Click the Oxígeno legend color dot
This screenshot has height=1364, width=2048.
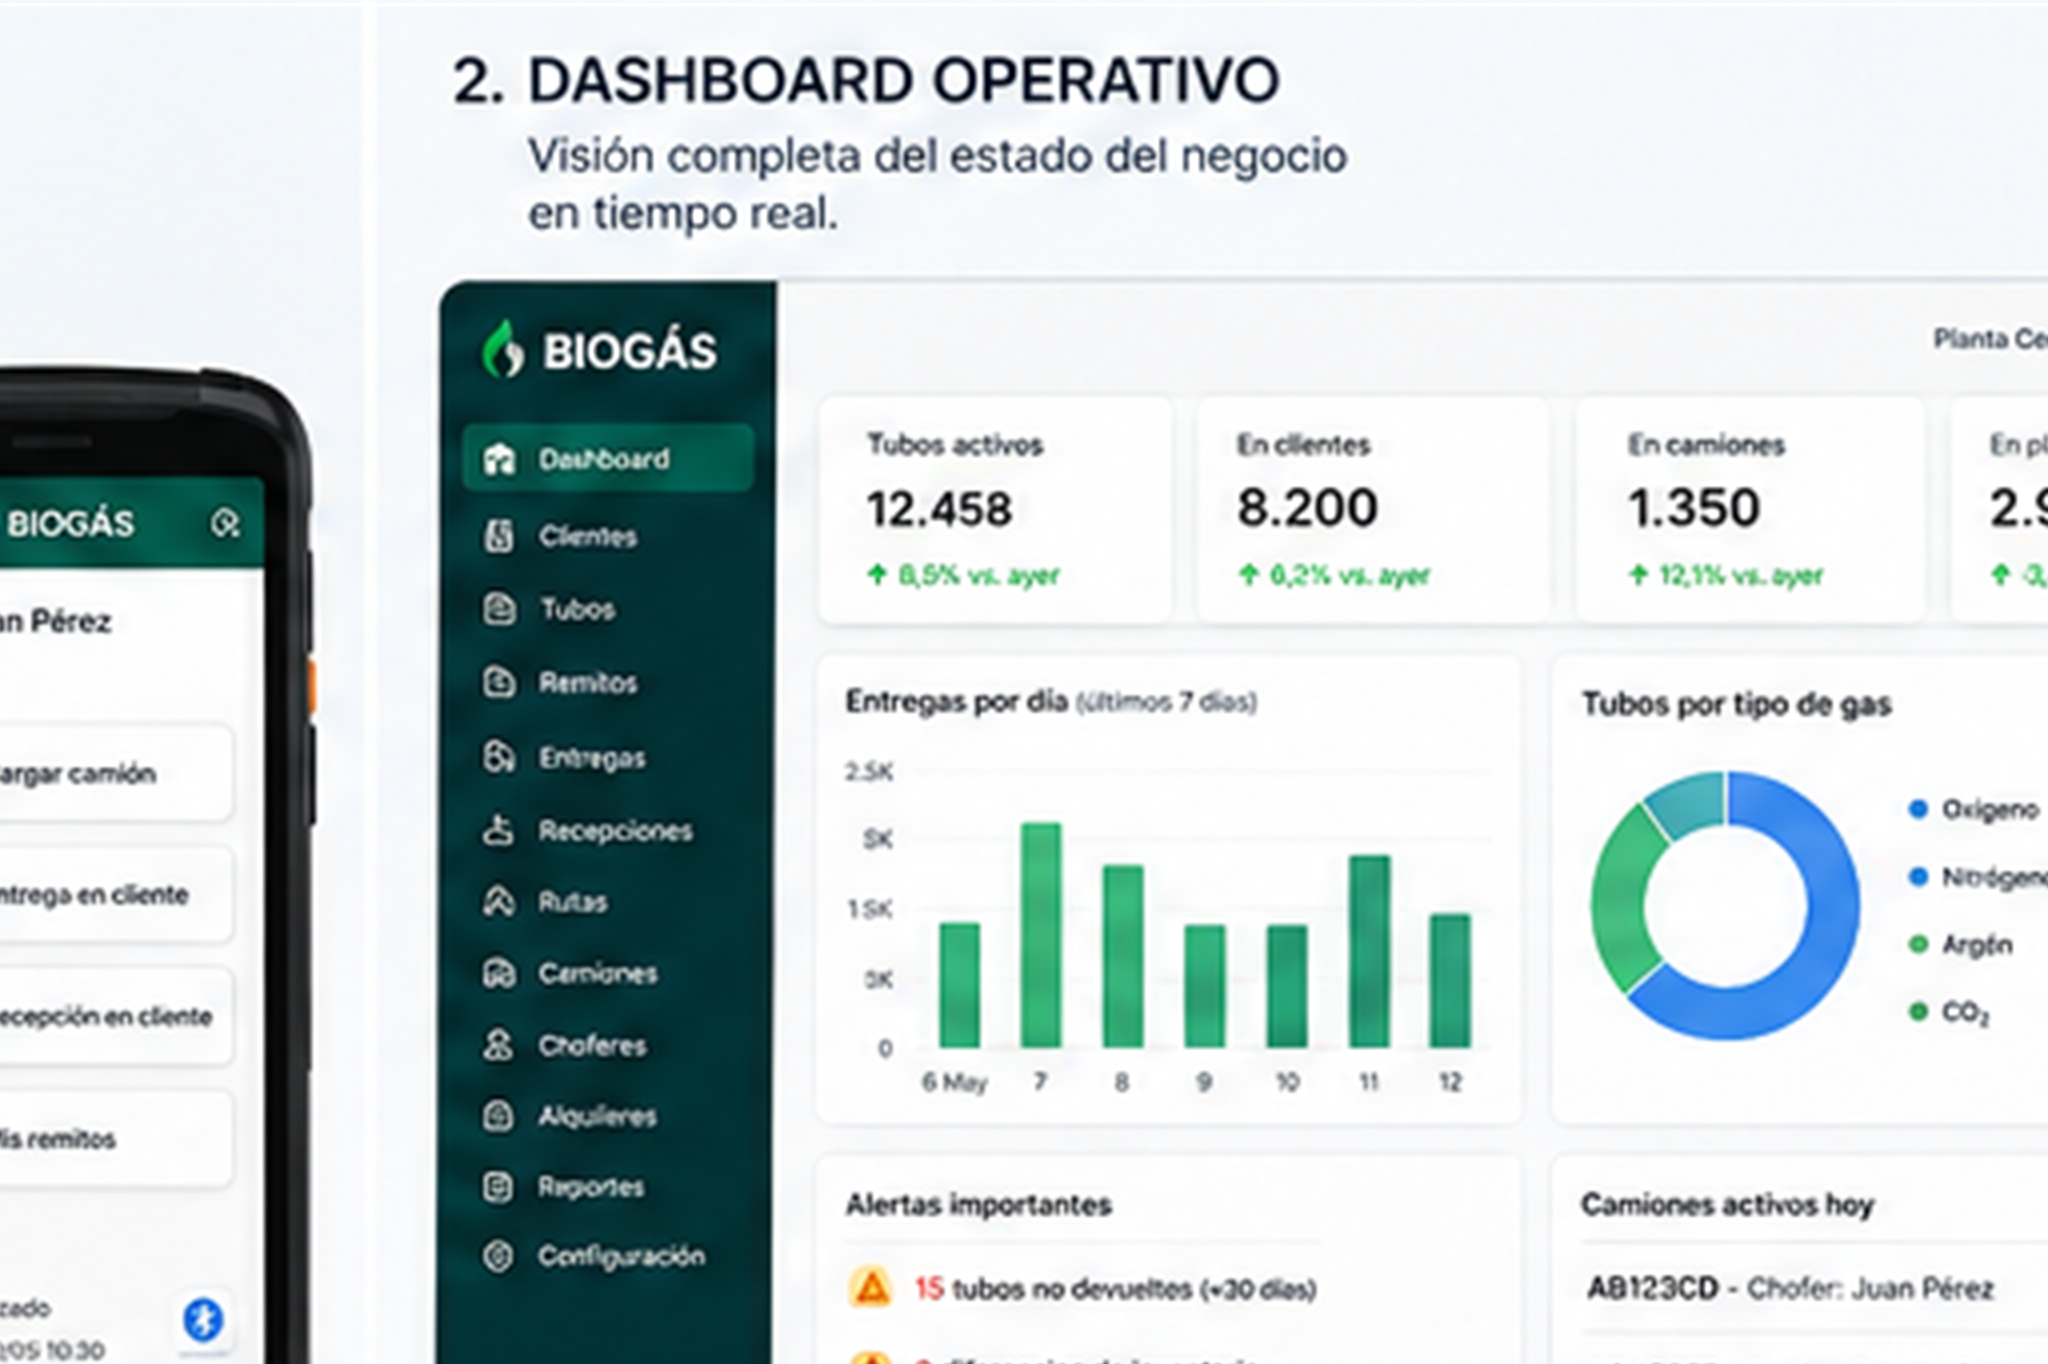pyautogui.click(x=1918, y=809)
